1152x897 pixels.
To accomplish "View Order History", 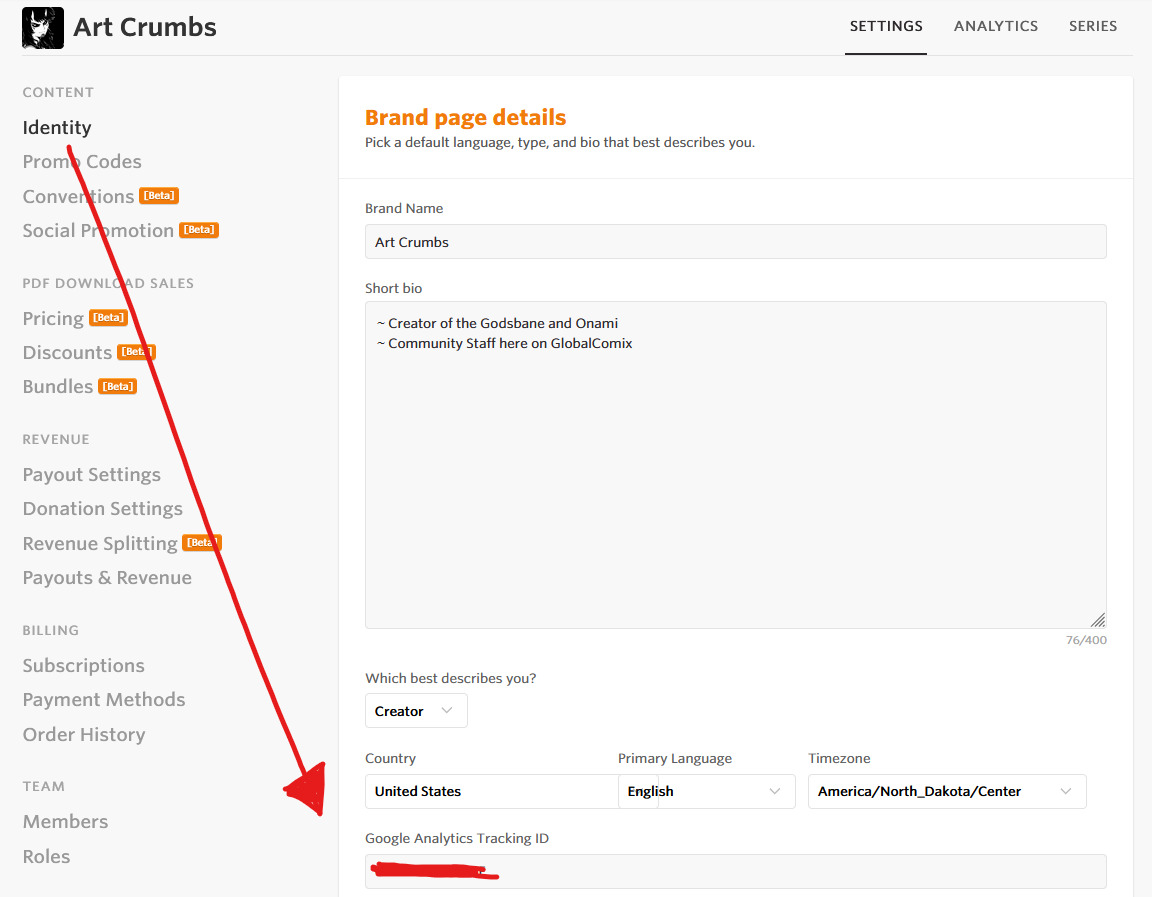I will pyautogui.click(x=84, y=735).
